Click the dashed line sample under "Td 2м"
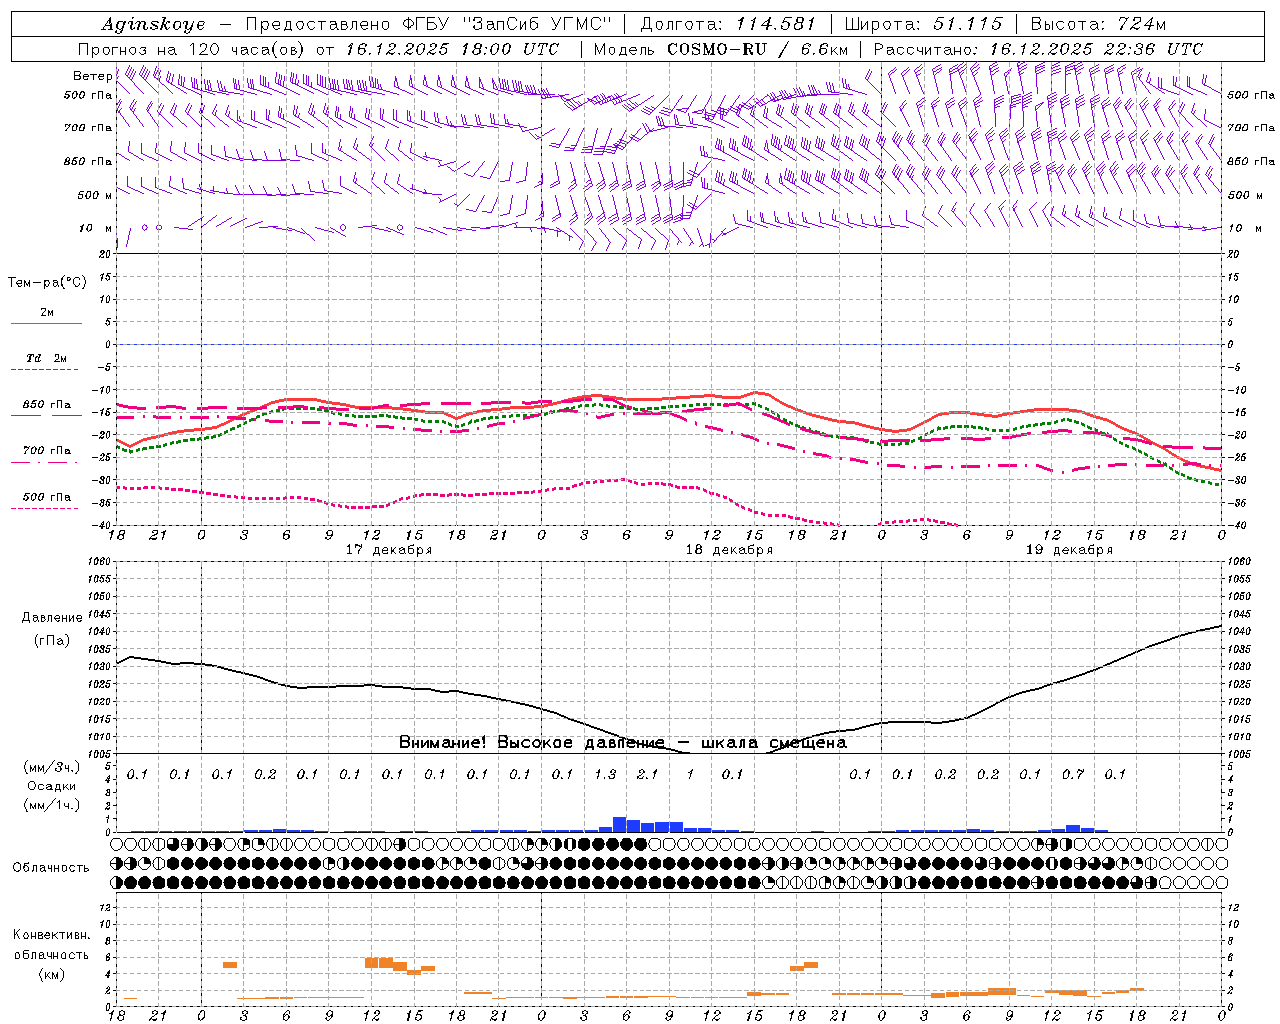The width and height of the screenshot is (1280, 1024). (x=44, y=370)
